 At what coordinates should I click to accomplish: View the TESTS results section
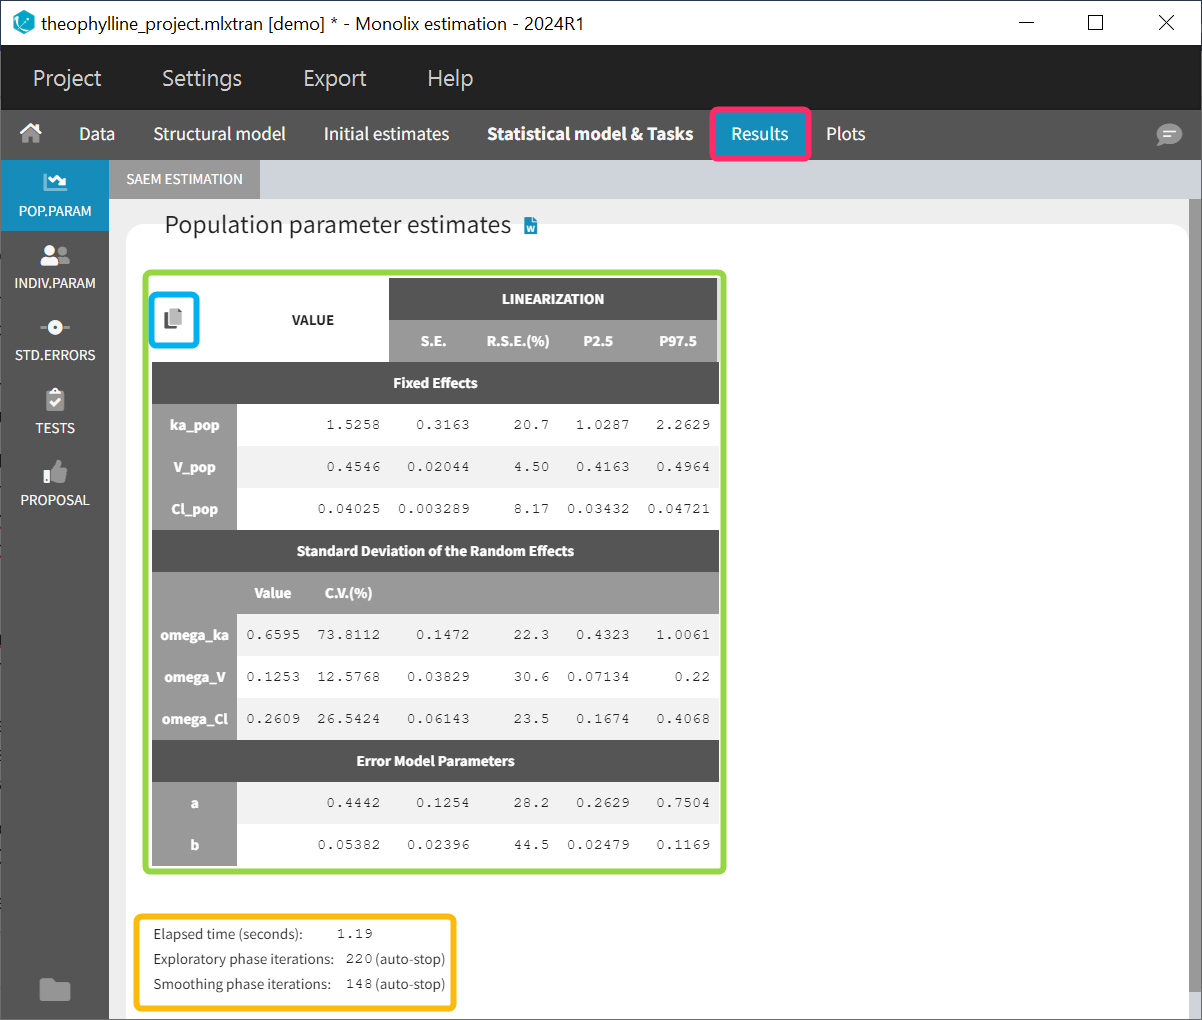(x=55, y=412)
